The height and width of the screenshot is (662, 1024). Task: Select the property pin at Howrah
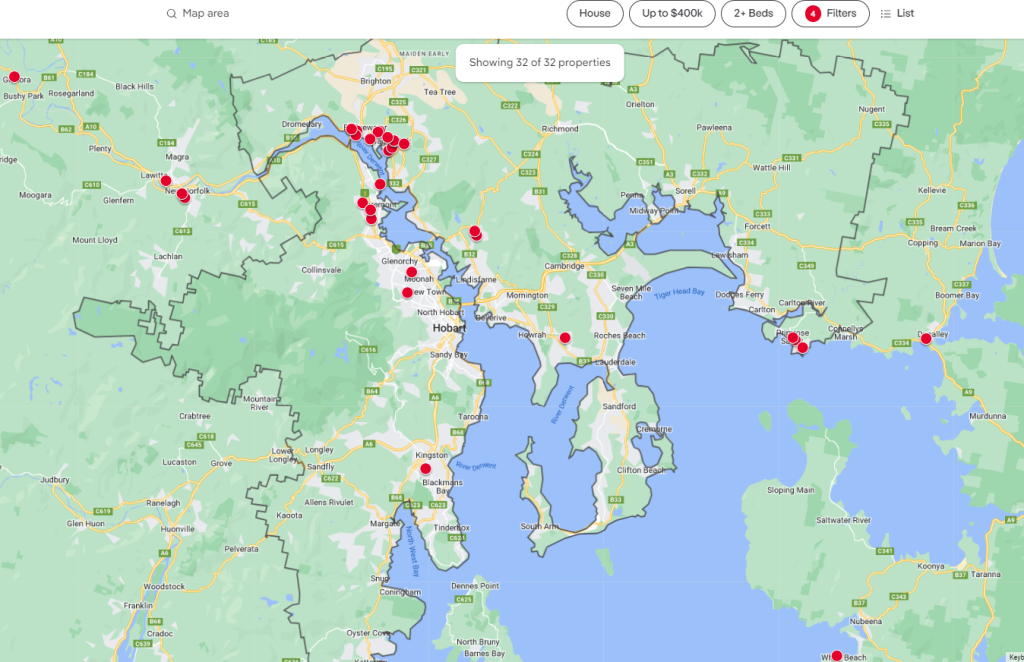[565, 338]
